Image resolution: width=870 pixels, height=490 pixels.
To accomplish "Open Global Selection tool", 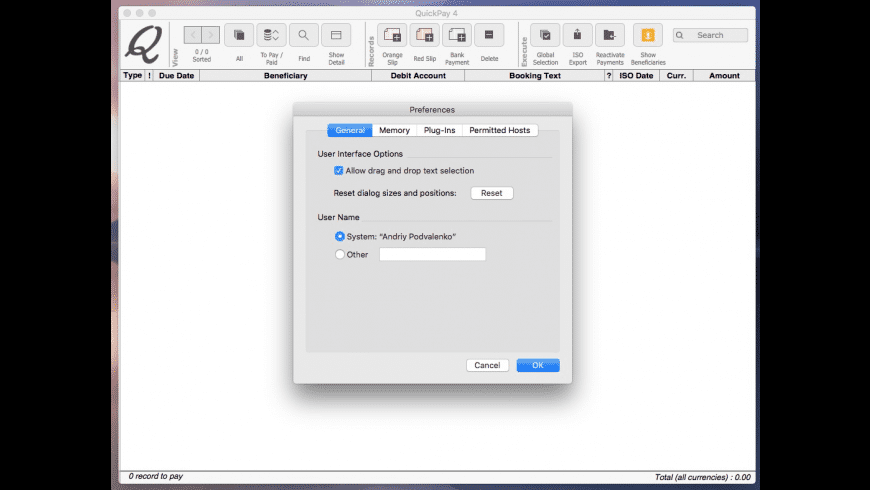I will tap(545, 35).
